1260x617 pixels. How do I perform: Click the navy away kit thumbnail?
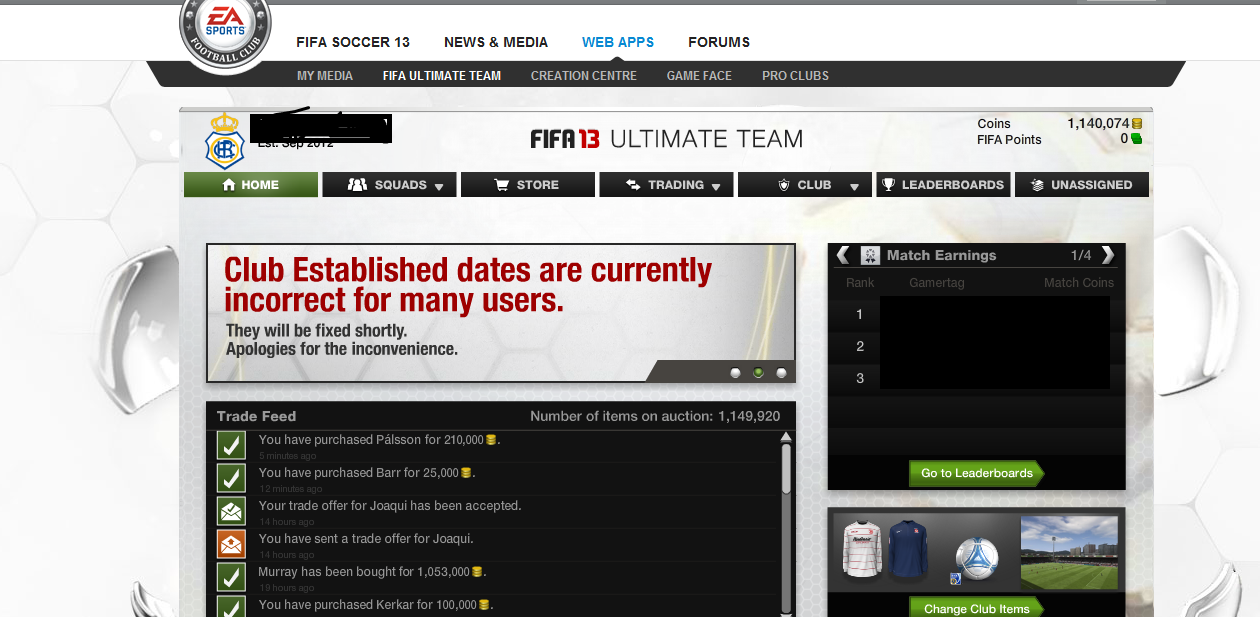pos(908,549)
